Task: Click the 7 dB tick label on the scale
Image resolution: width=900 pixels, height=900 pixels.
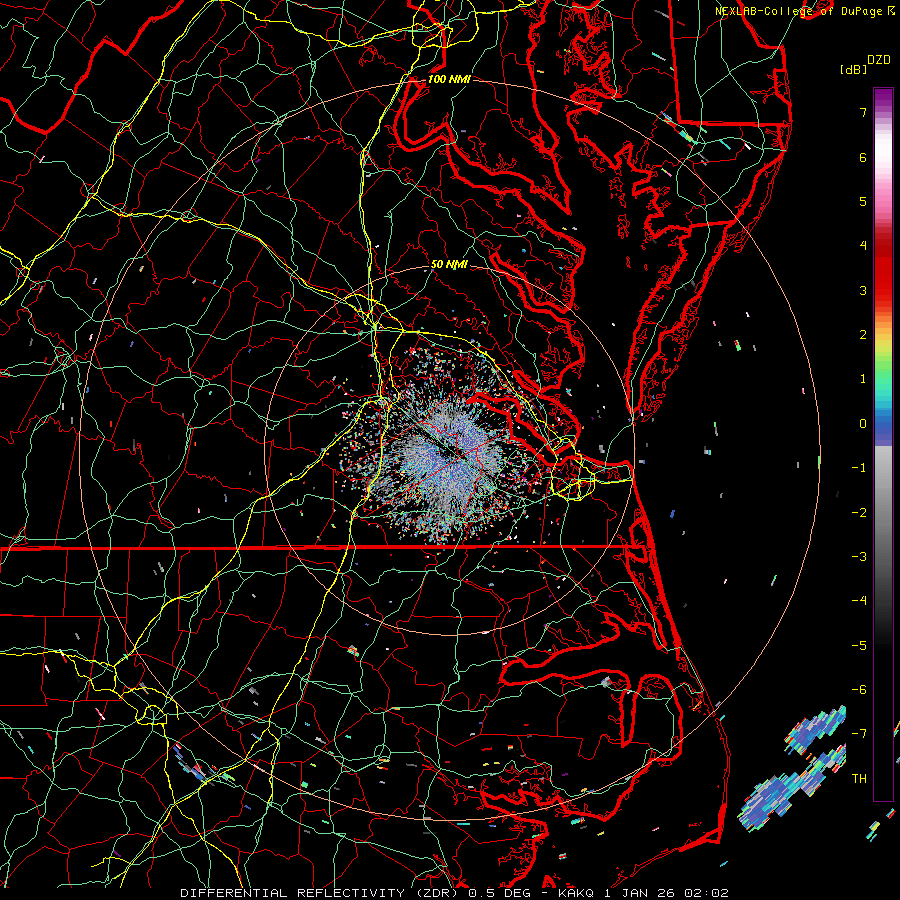Action: tap(863, 112)
